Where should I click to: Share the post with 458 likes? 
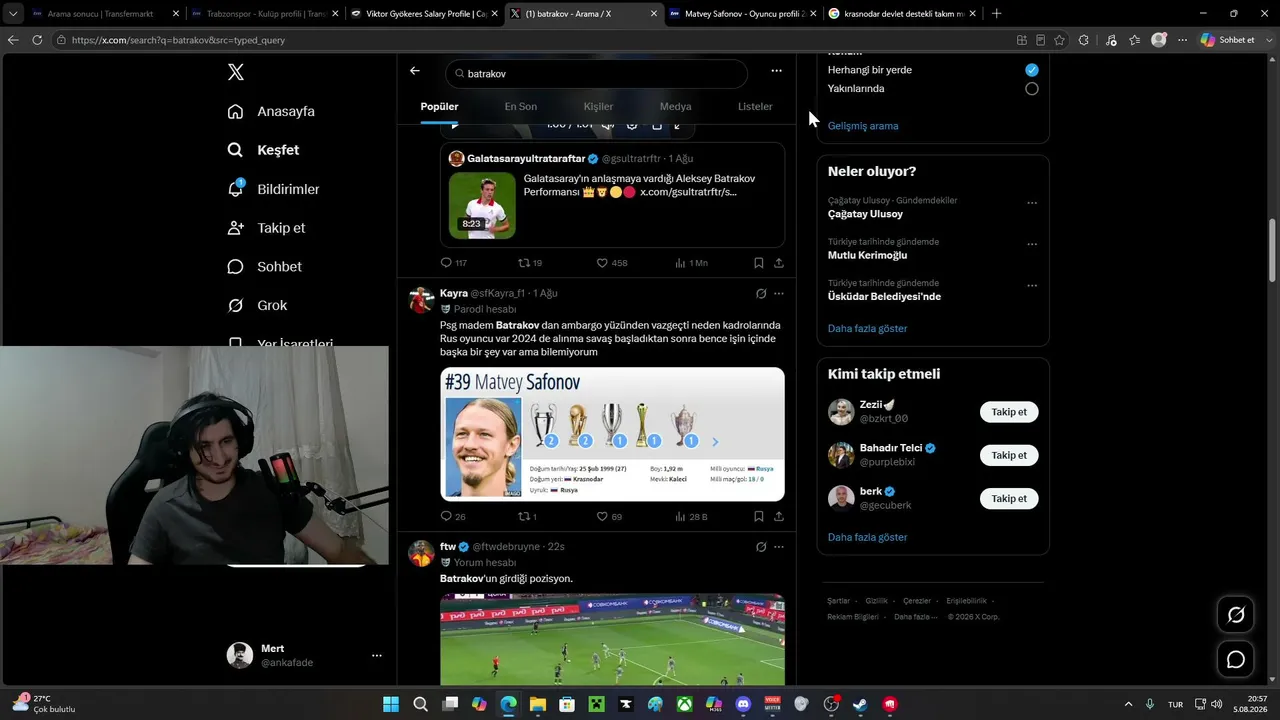(x=779, y=263)
